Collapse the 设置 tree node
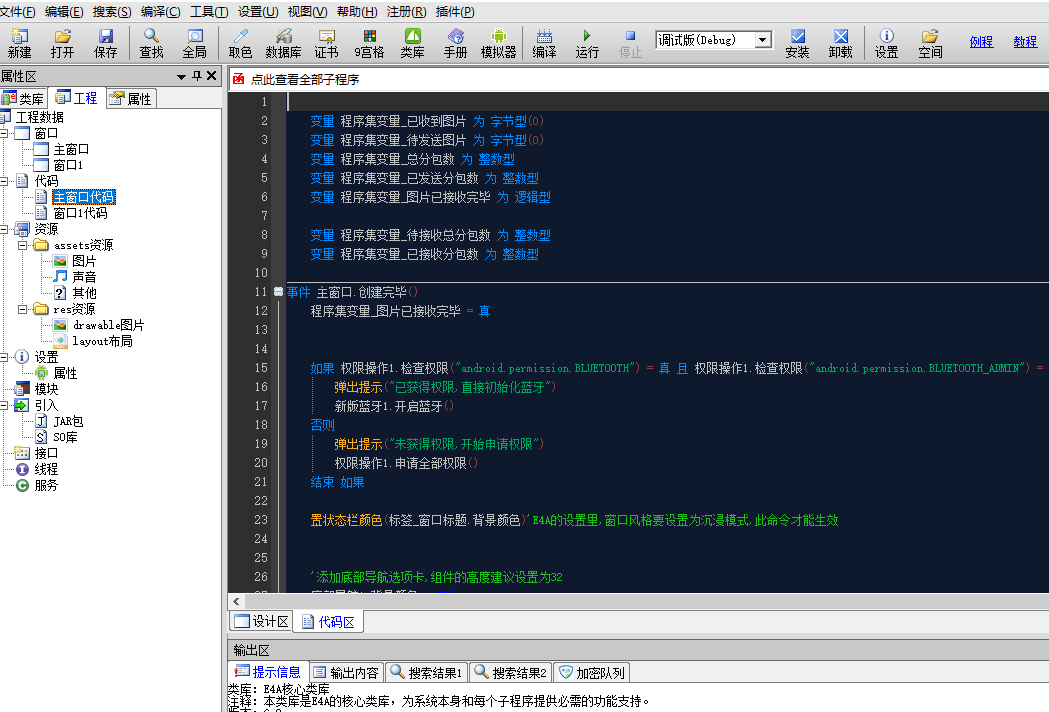This screenshot has width=1049, height=712. click(4, 357)
